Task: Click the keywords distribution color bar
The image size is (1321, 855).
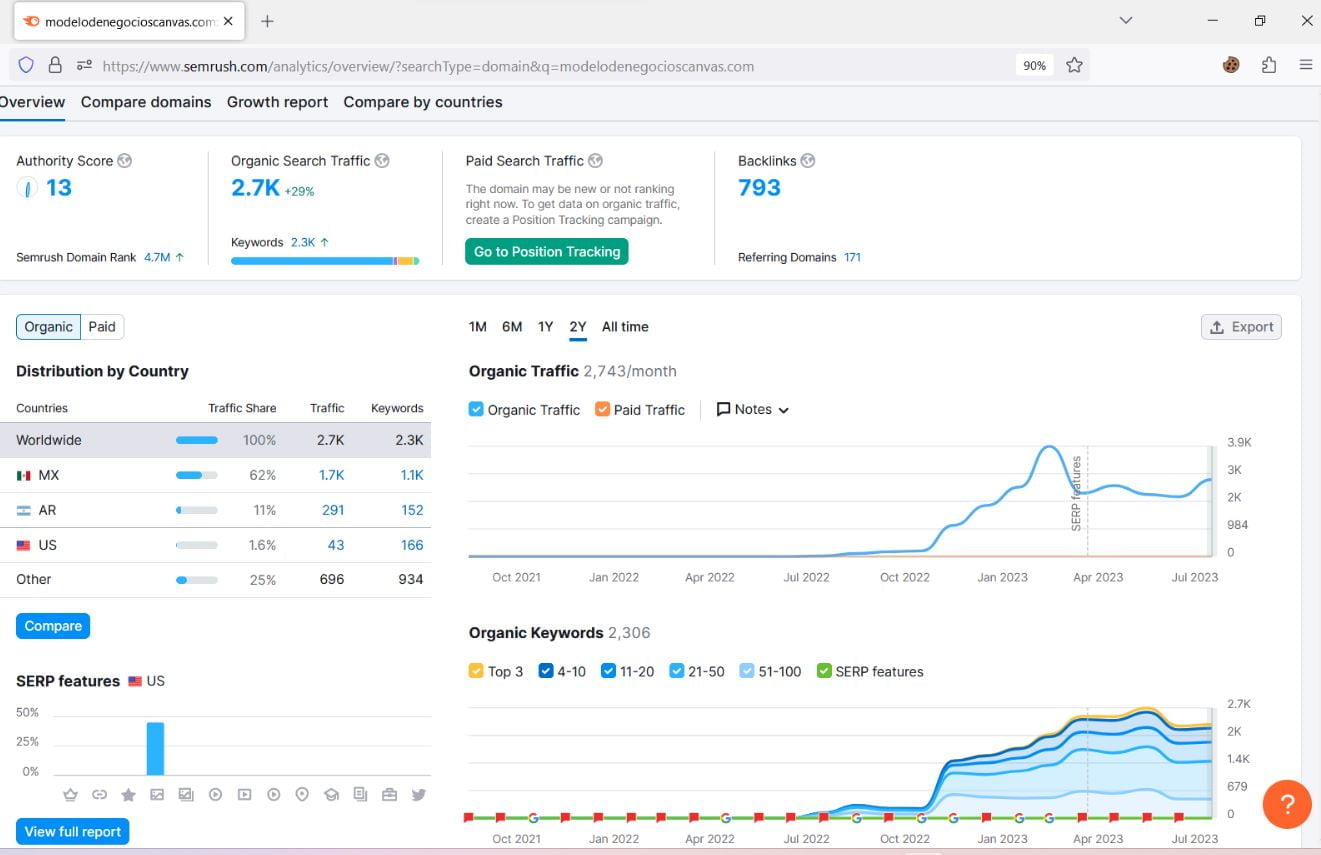Action: [324, 261]
